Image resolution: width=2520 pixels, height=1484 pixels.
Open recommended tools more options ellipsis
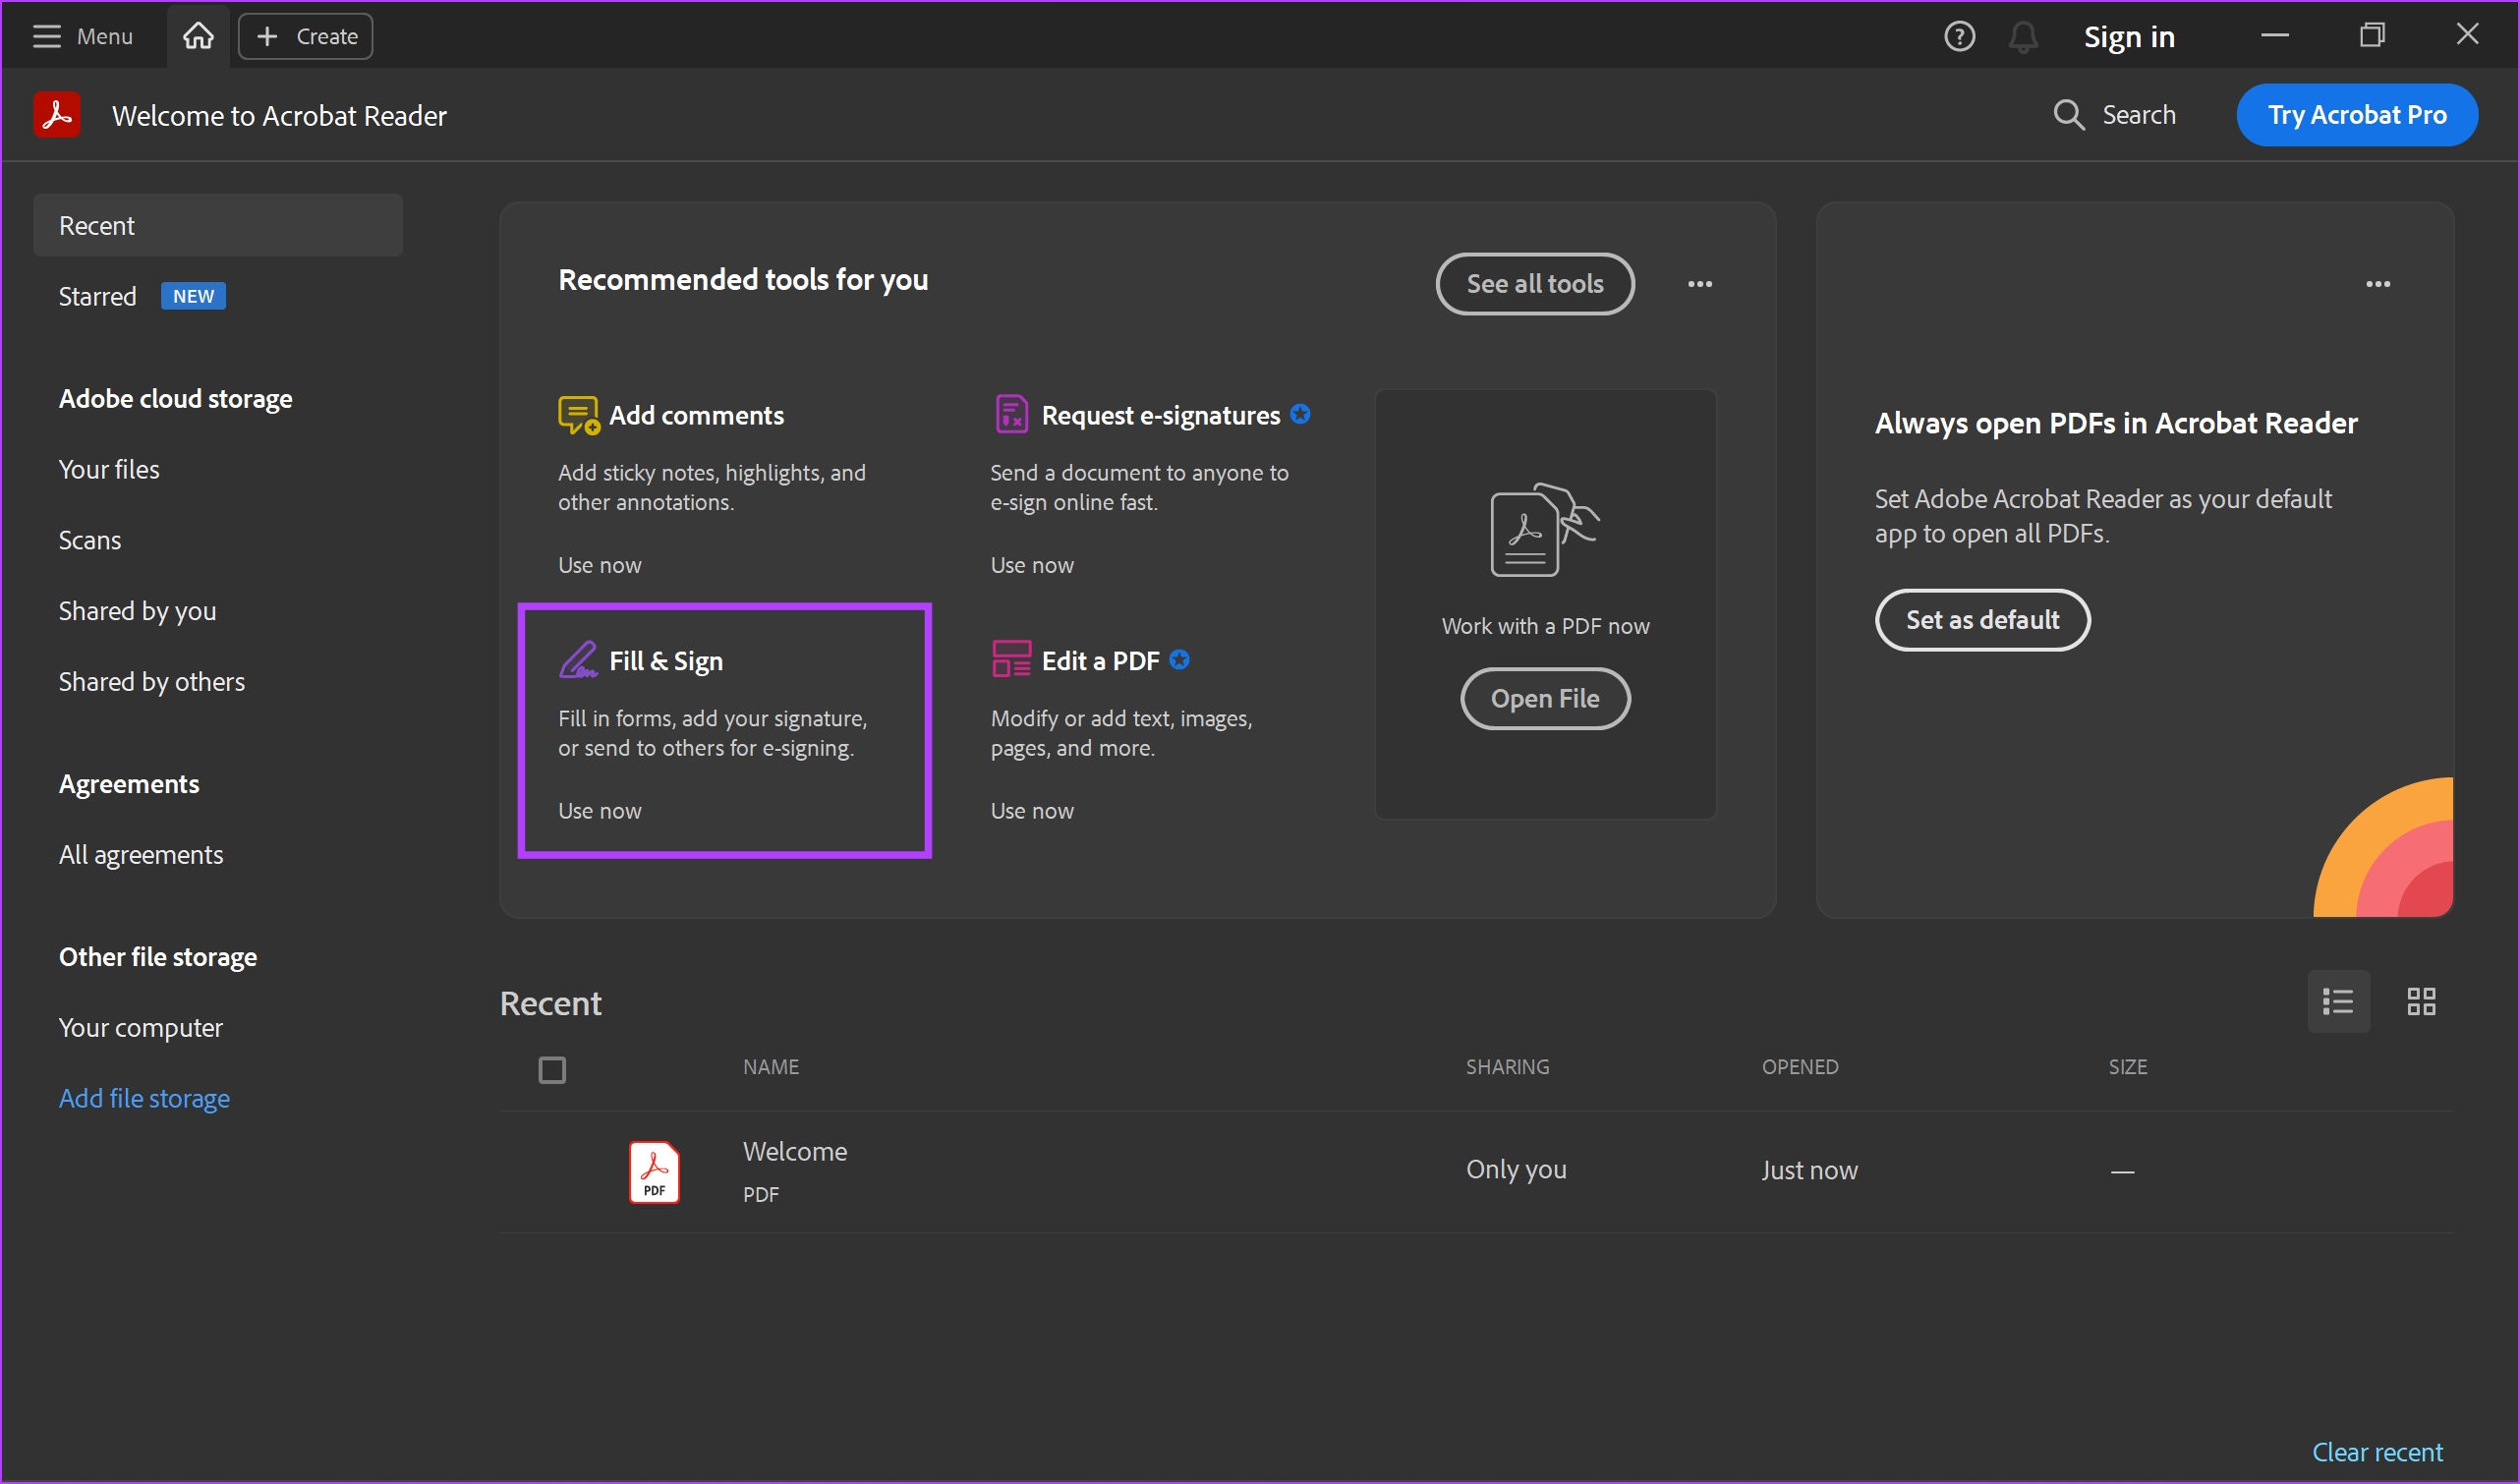point(1699,284)
